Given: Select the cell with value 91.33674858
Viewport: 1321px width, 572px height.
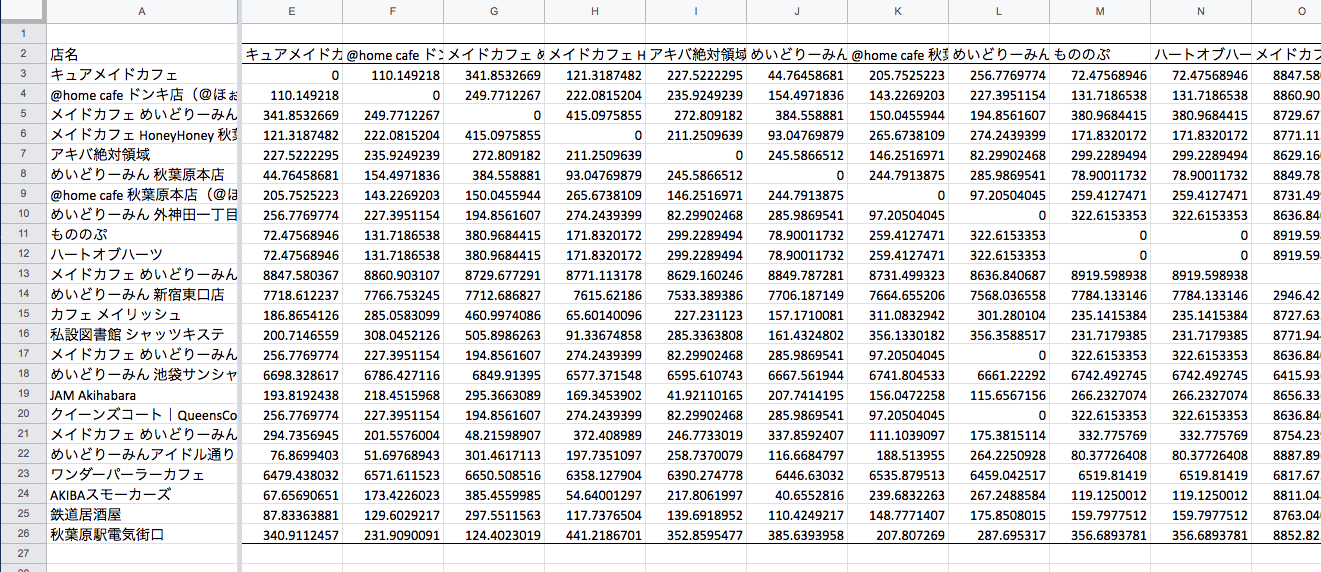Looking at the screenshot, I should click(x=594, y=334).
